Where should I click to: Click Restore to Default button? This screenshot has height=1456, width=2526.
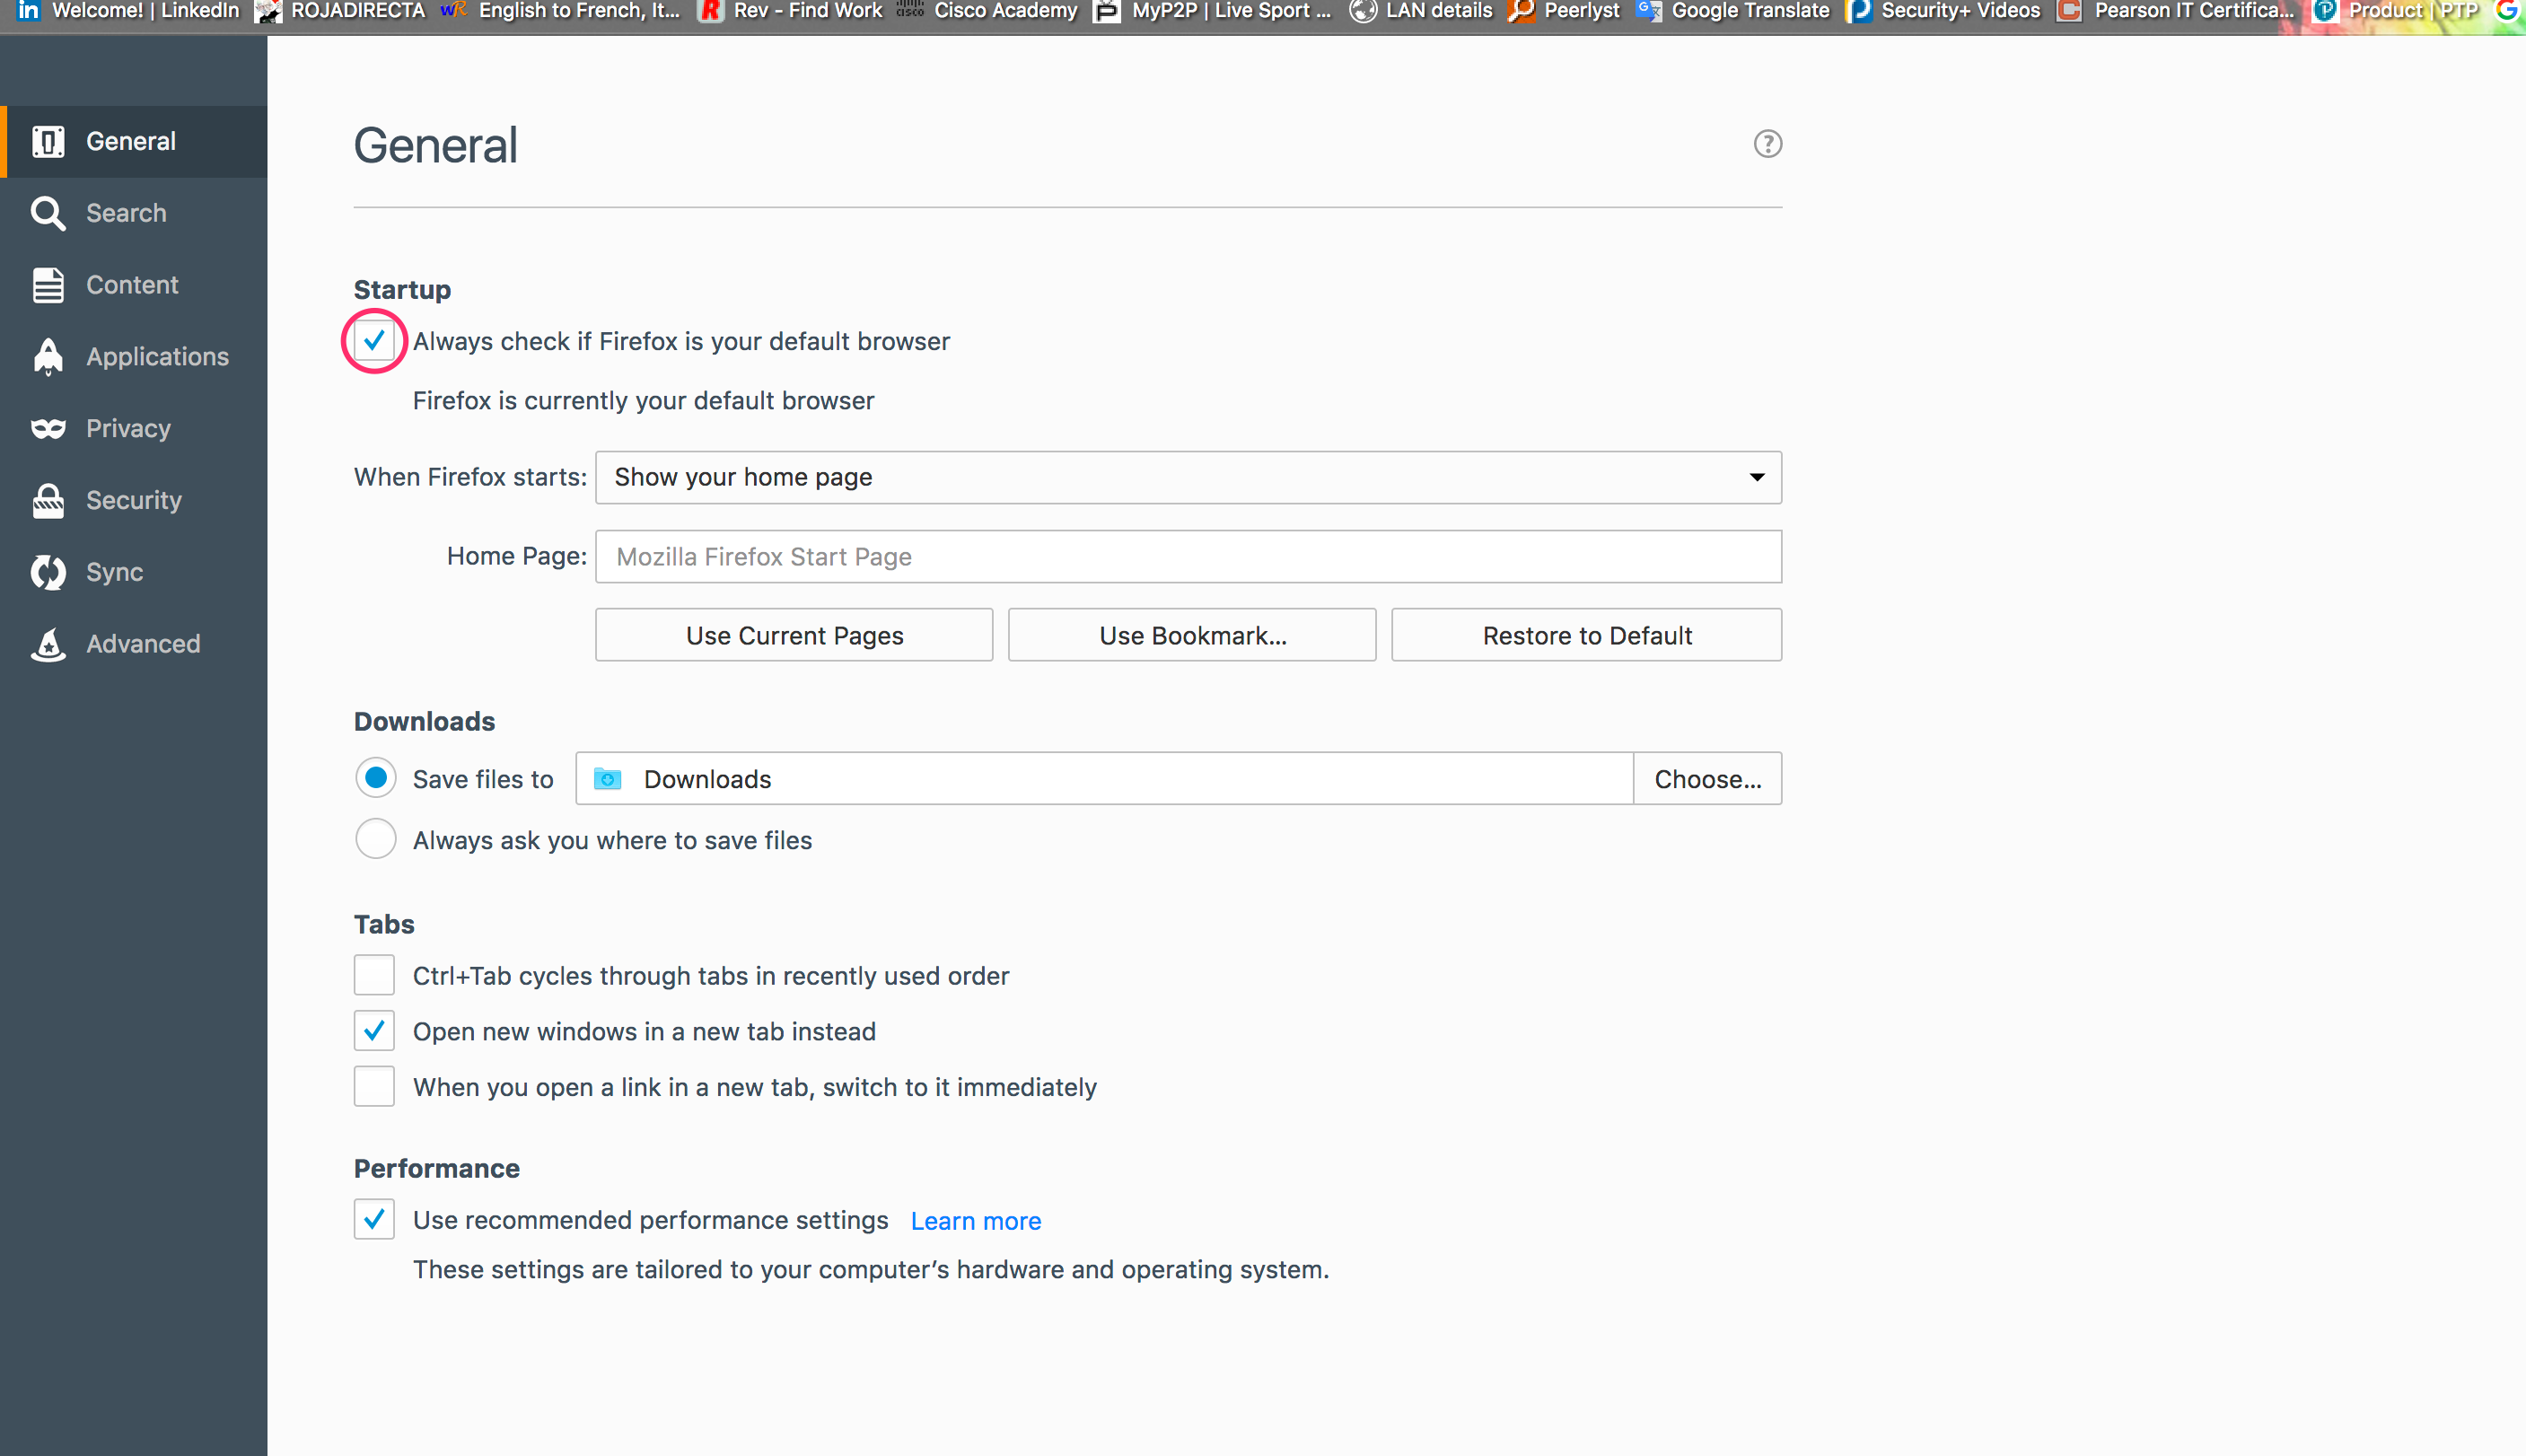[x=1586, y=635]
